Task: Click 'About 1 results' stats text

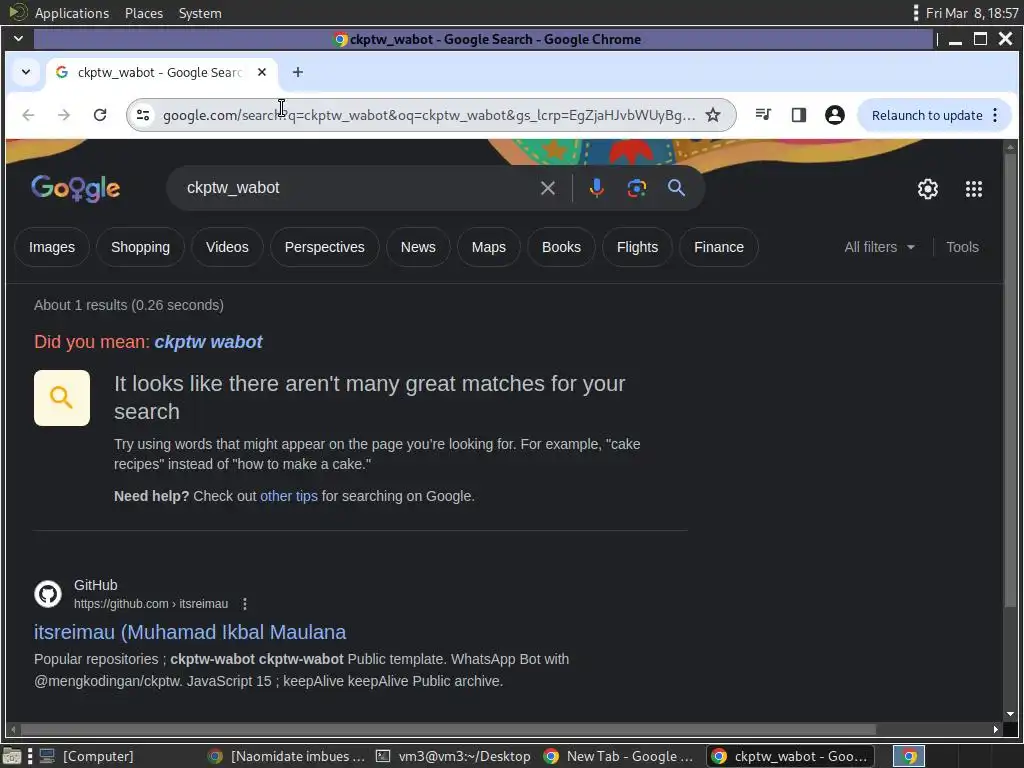Action: coord(129,305)
